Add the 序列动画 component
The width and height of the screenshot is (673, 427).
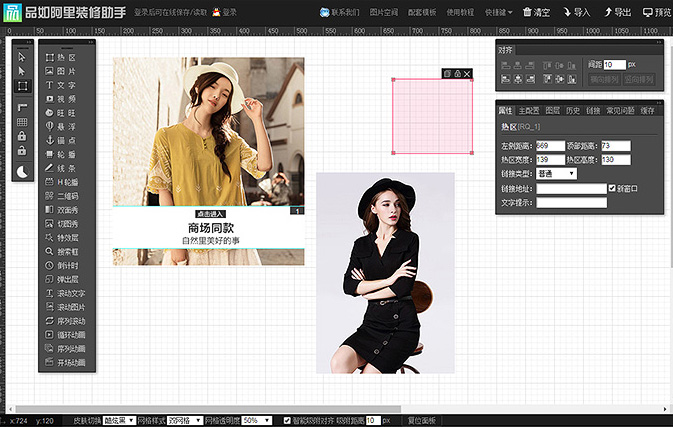(x=65, y=349)
